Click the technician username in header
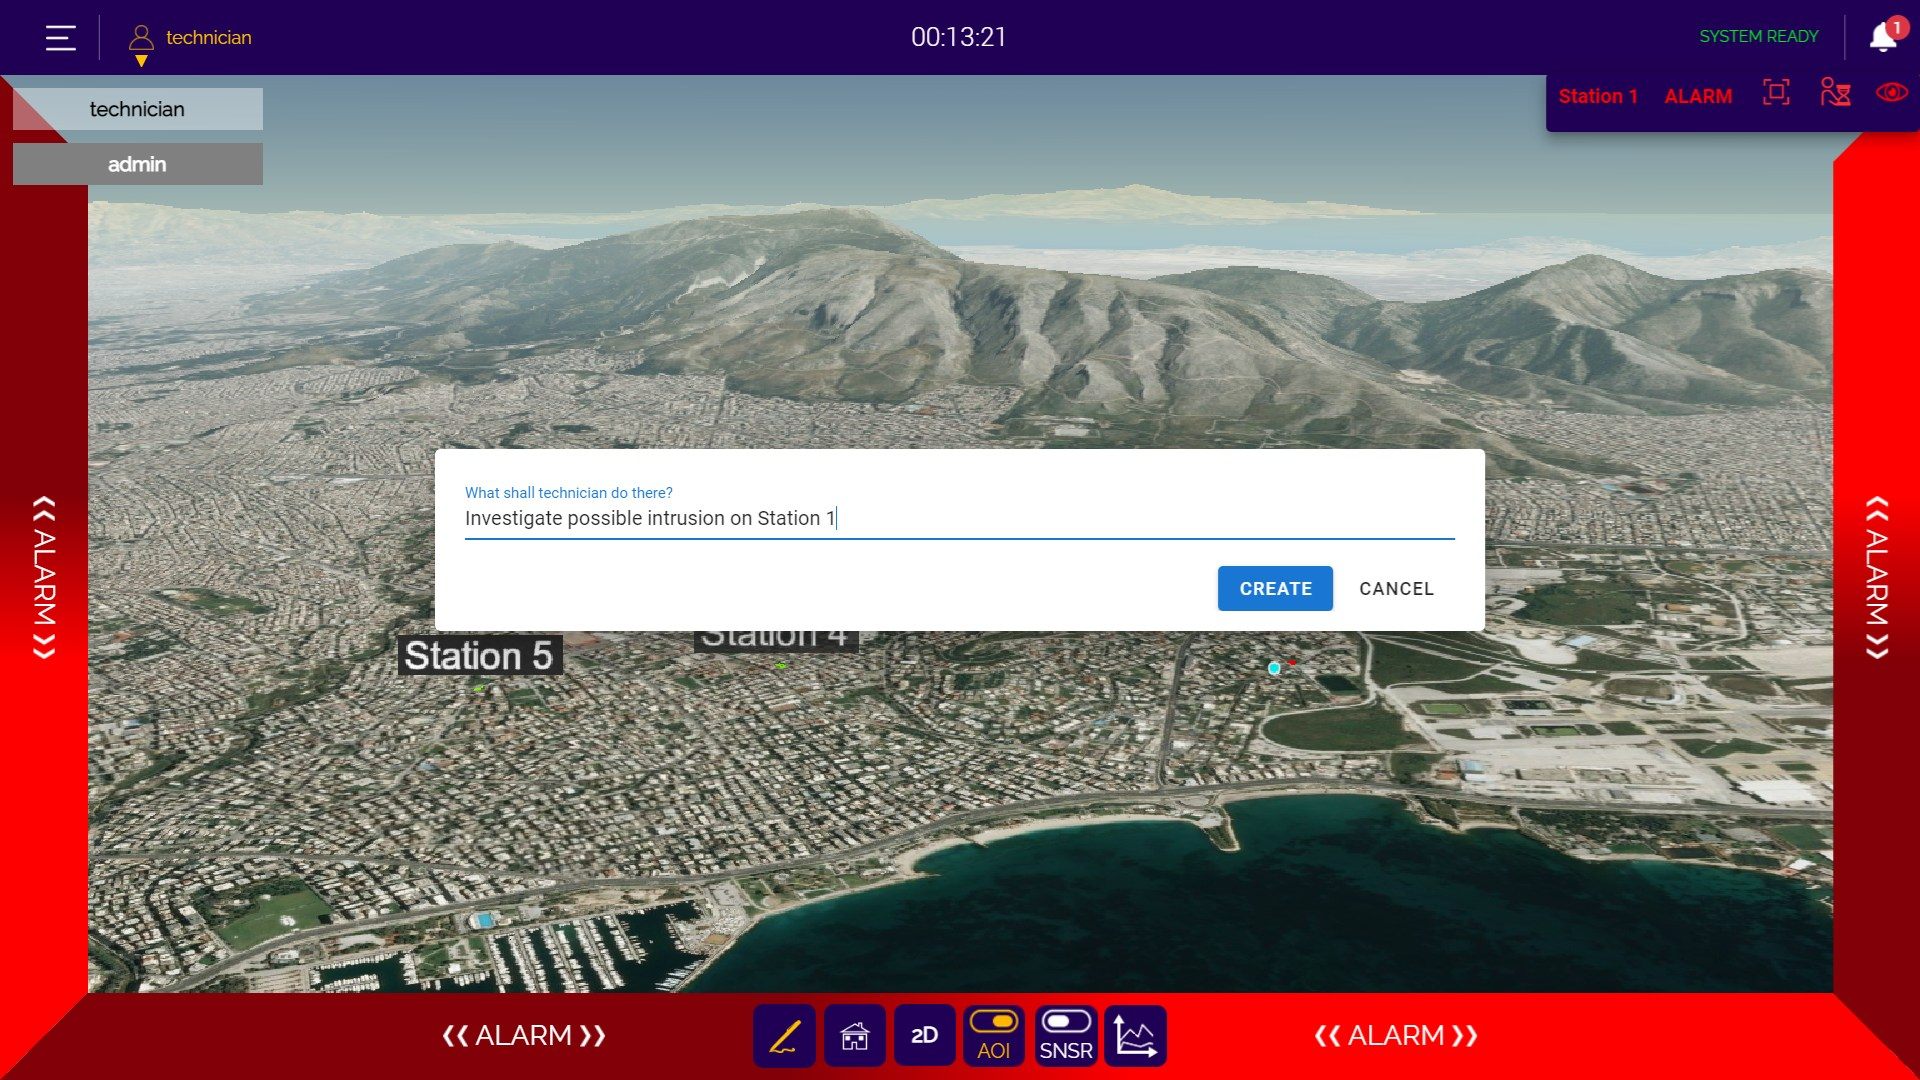The height and width of the screenshot is (1080, 1920). pyautogui.click(x=209, y=38)
